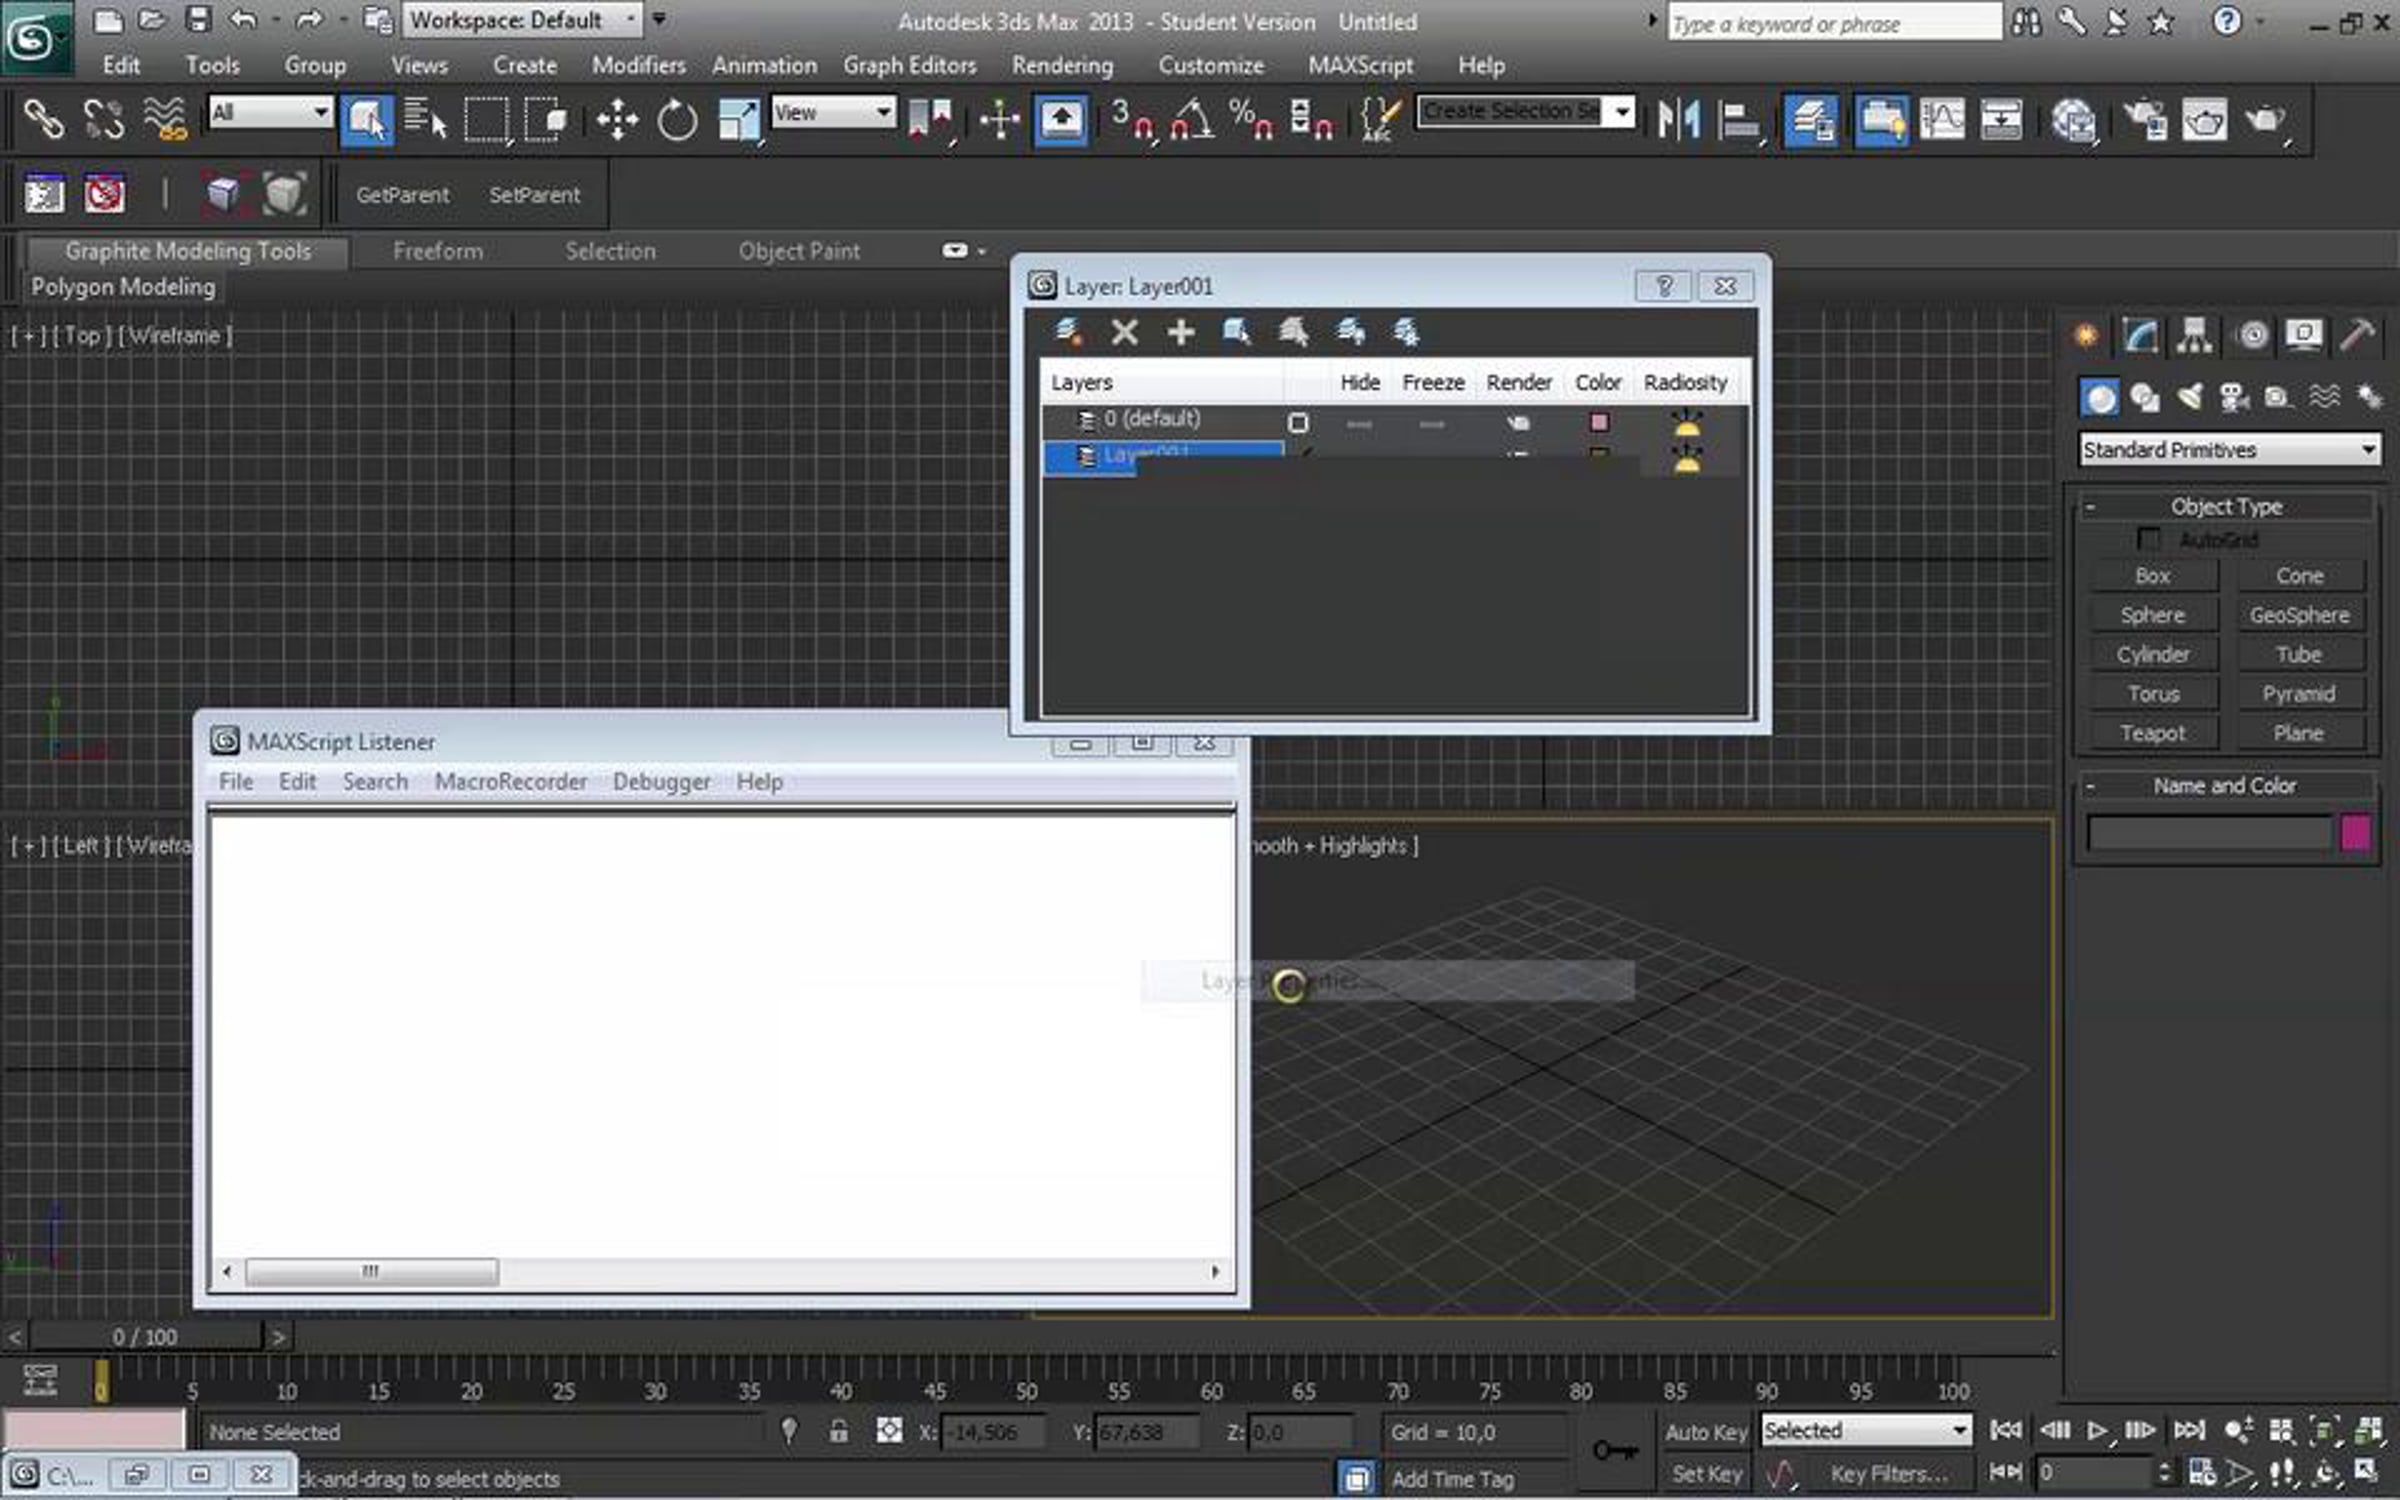Viewport: 2400px width, 1500px height.
Task: Click the object color swatch
Action: (x=2355, y=833)
